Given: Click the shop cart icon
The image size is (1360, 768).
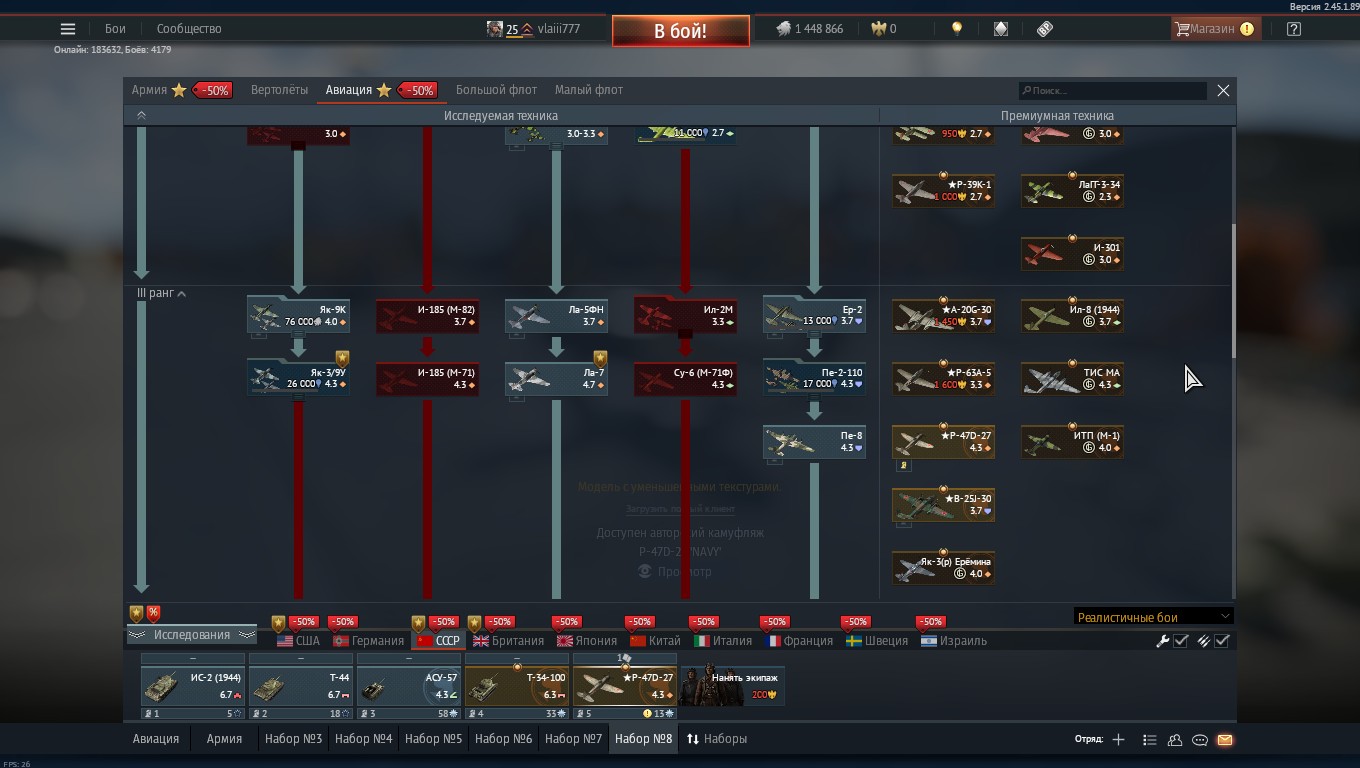Looking at the screenshot, I should point(1182,29).
